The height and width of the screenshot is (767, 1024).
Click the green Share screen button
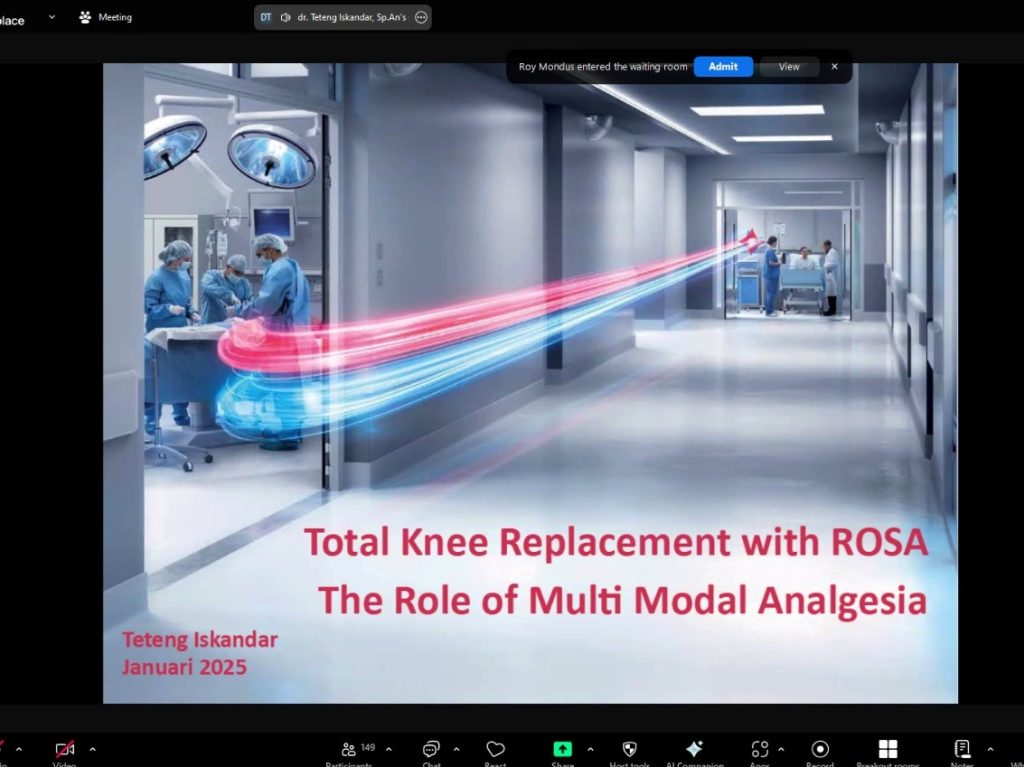click(x=563, y=750)
